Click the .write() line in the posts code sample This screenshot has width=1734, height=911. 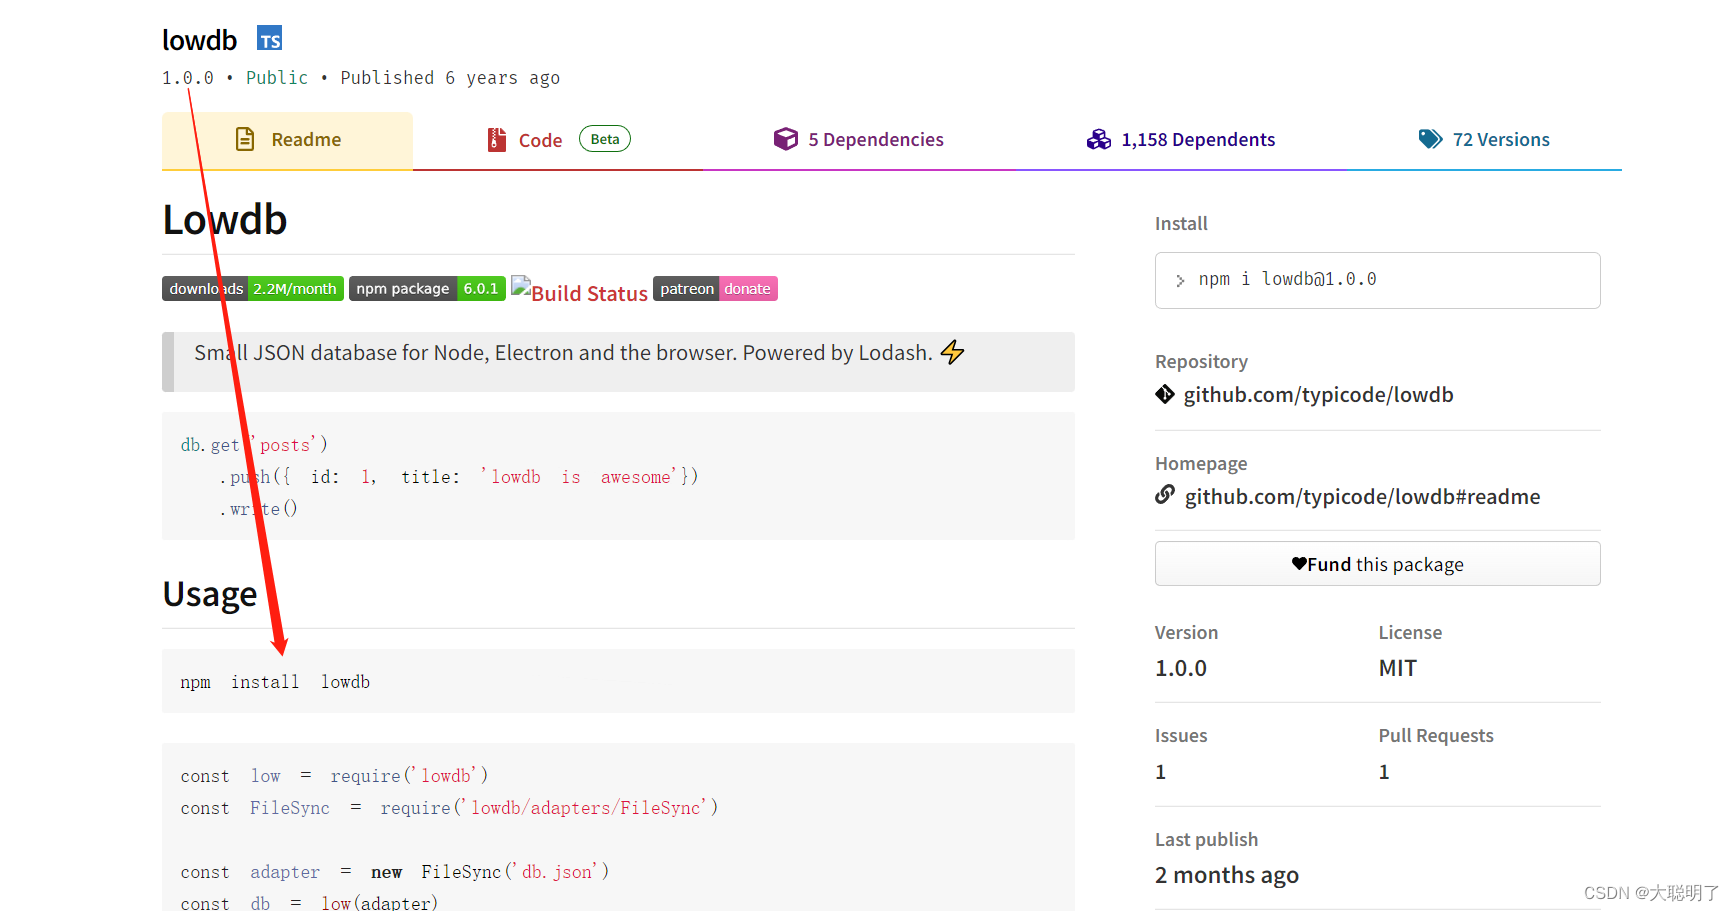coord(258,509)
